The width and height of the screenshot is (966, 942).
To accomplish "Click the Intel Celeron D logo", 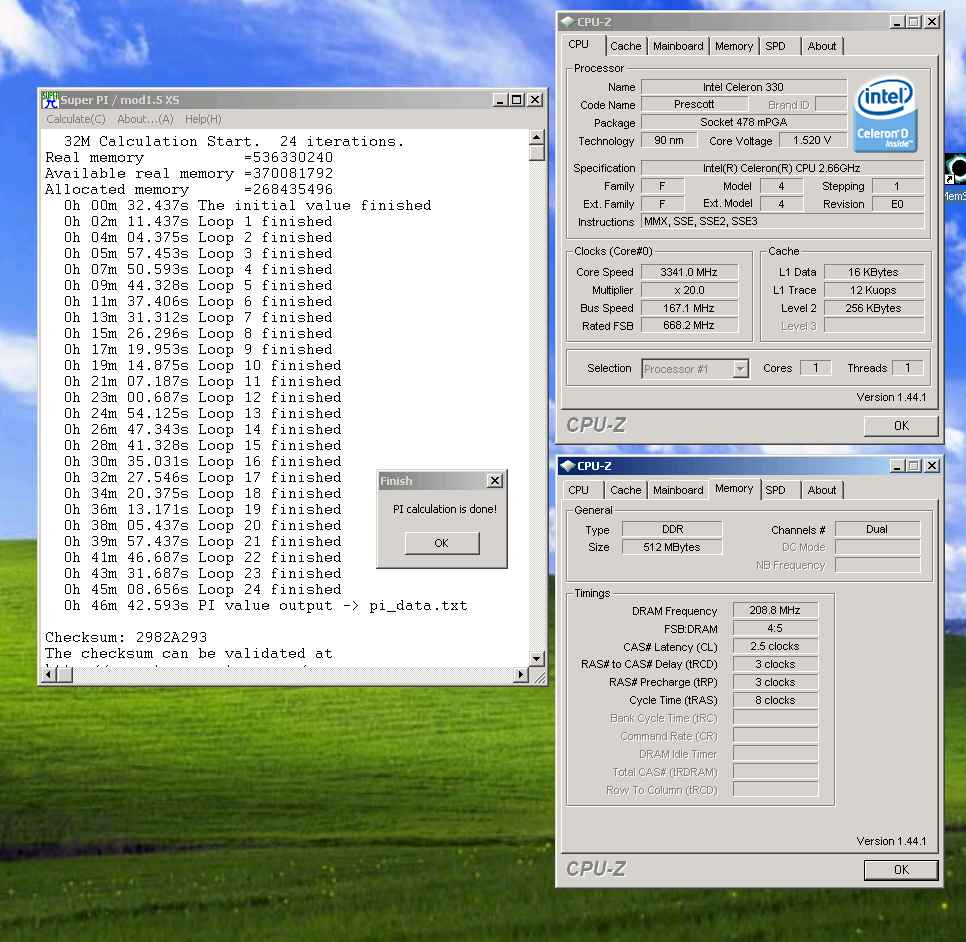I will click(885, 114).
